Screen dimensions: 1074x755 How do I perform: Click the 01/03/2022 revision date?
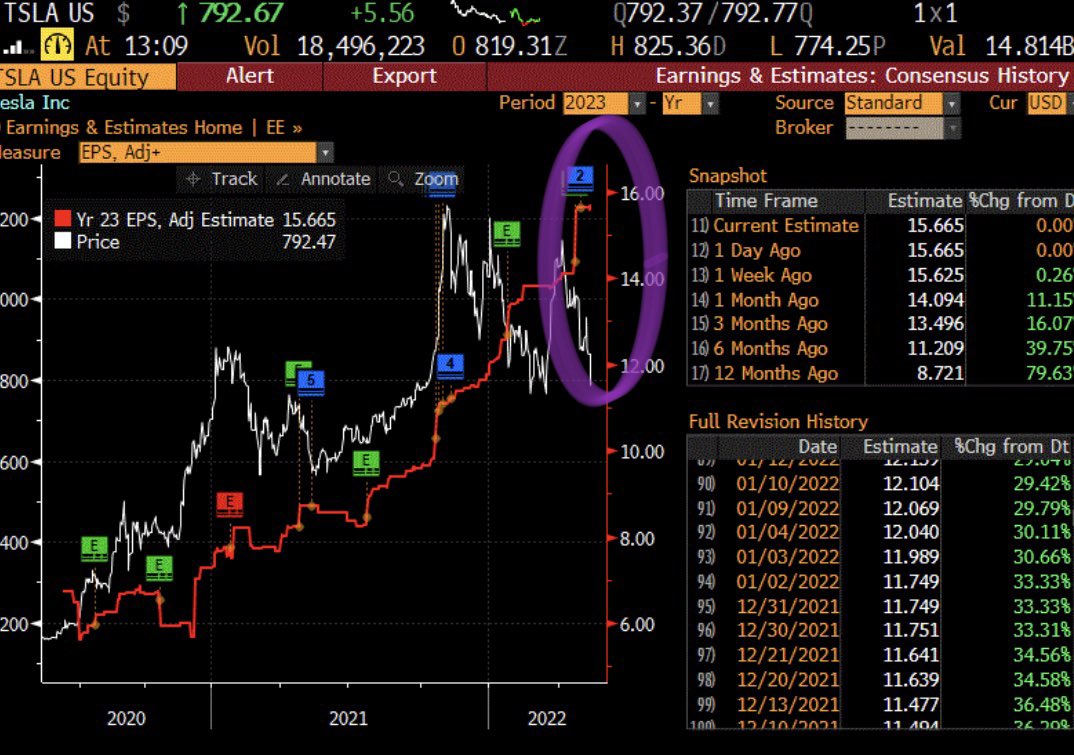[x=788, y=557]
